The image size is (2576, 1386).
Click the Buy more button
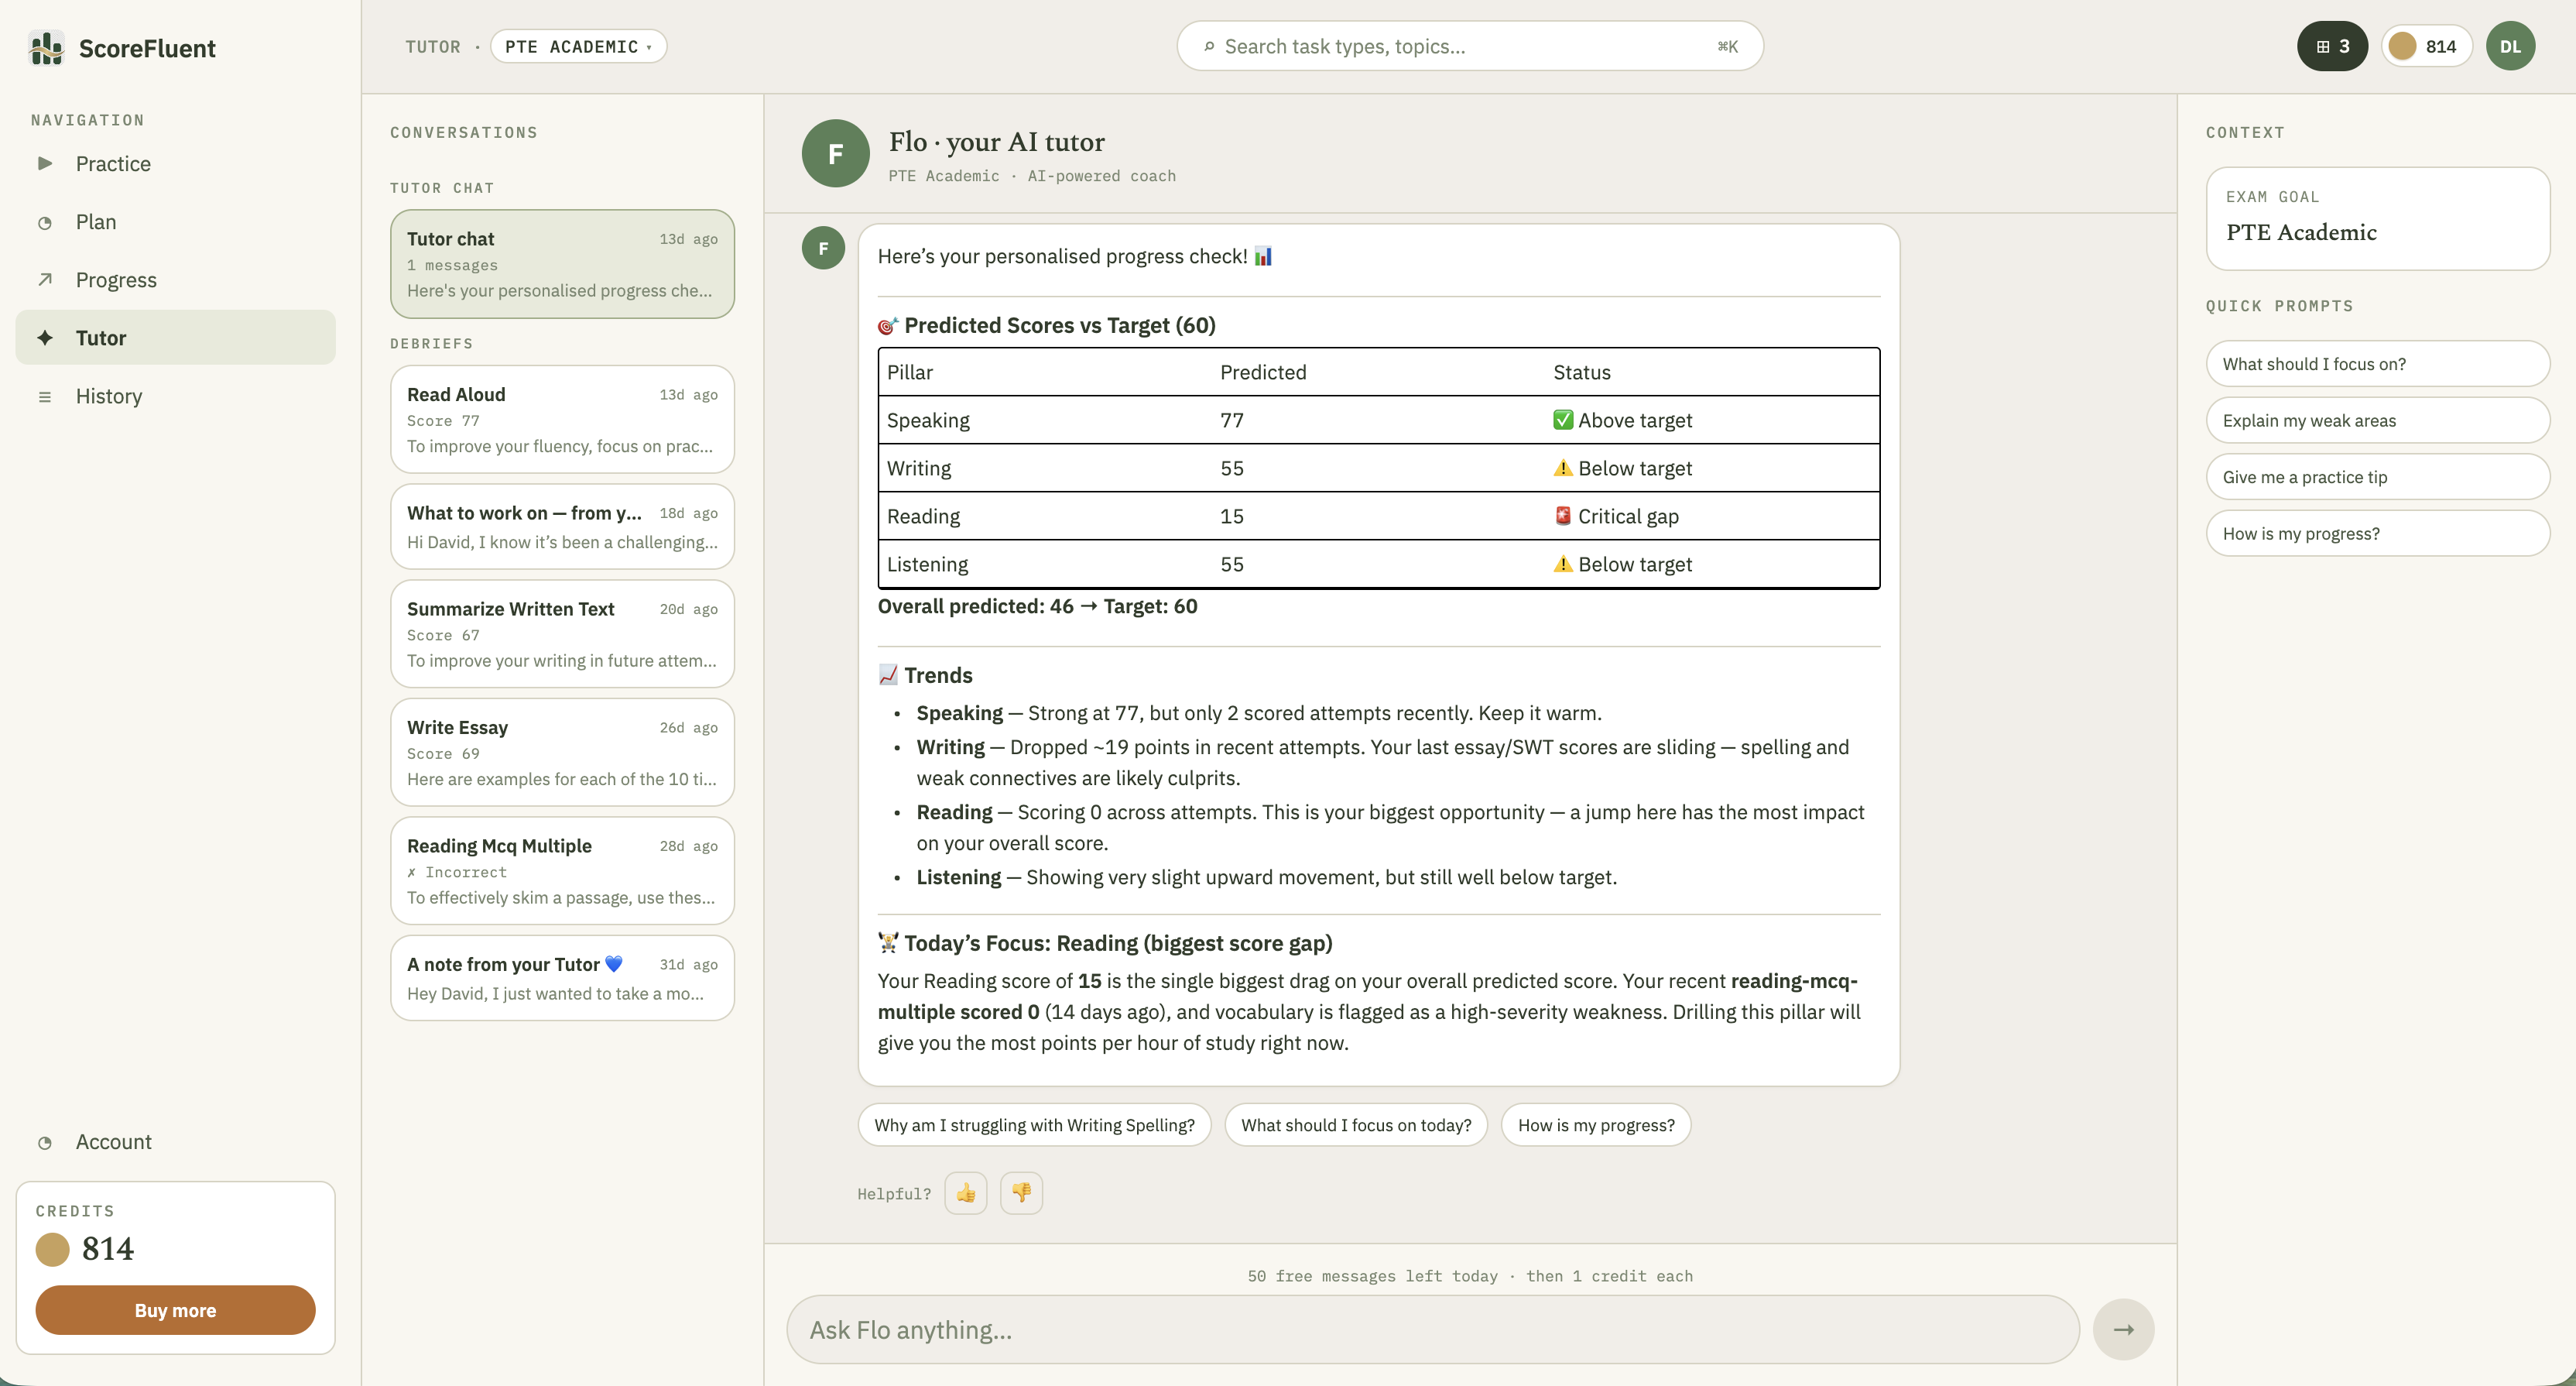click(x=175, y=1310)
